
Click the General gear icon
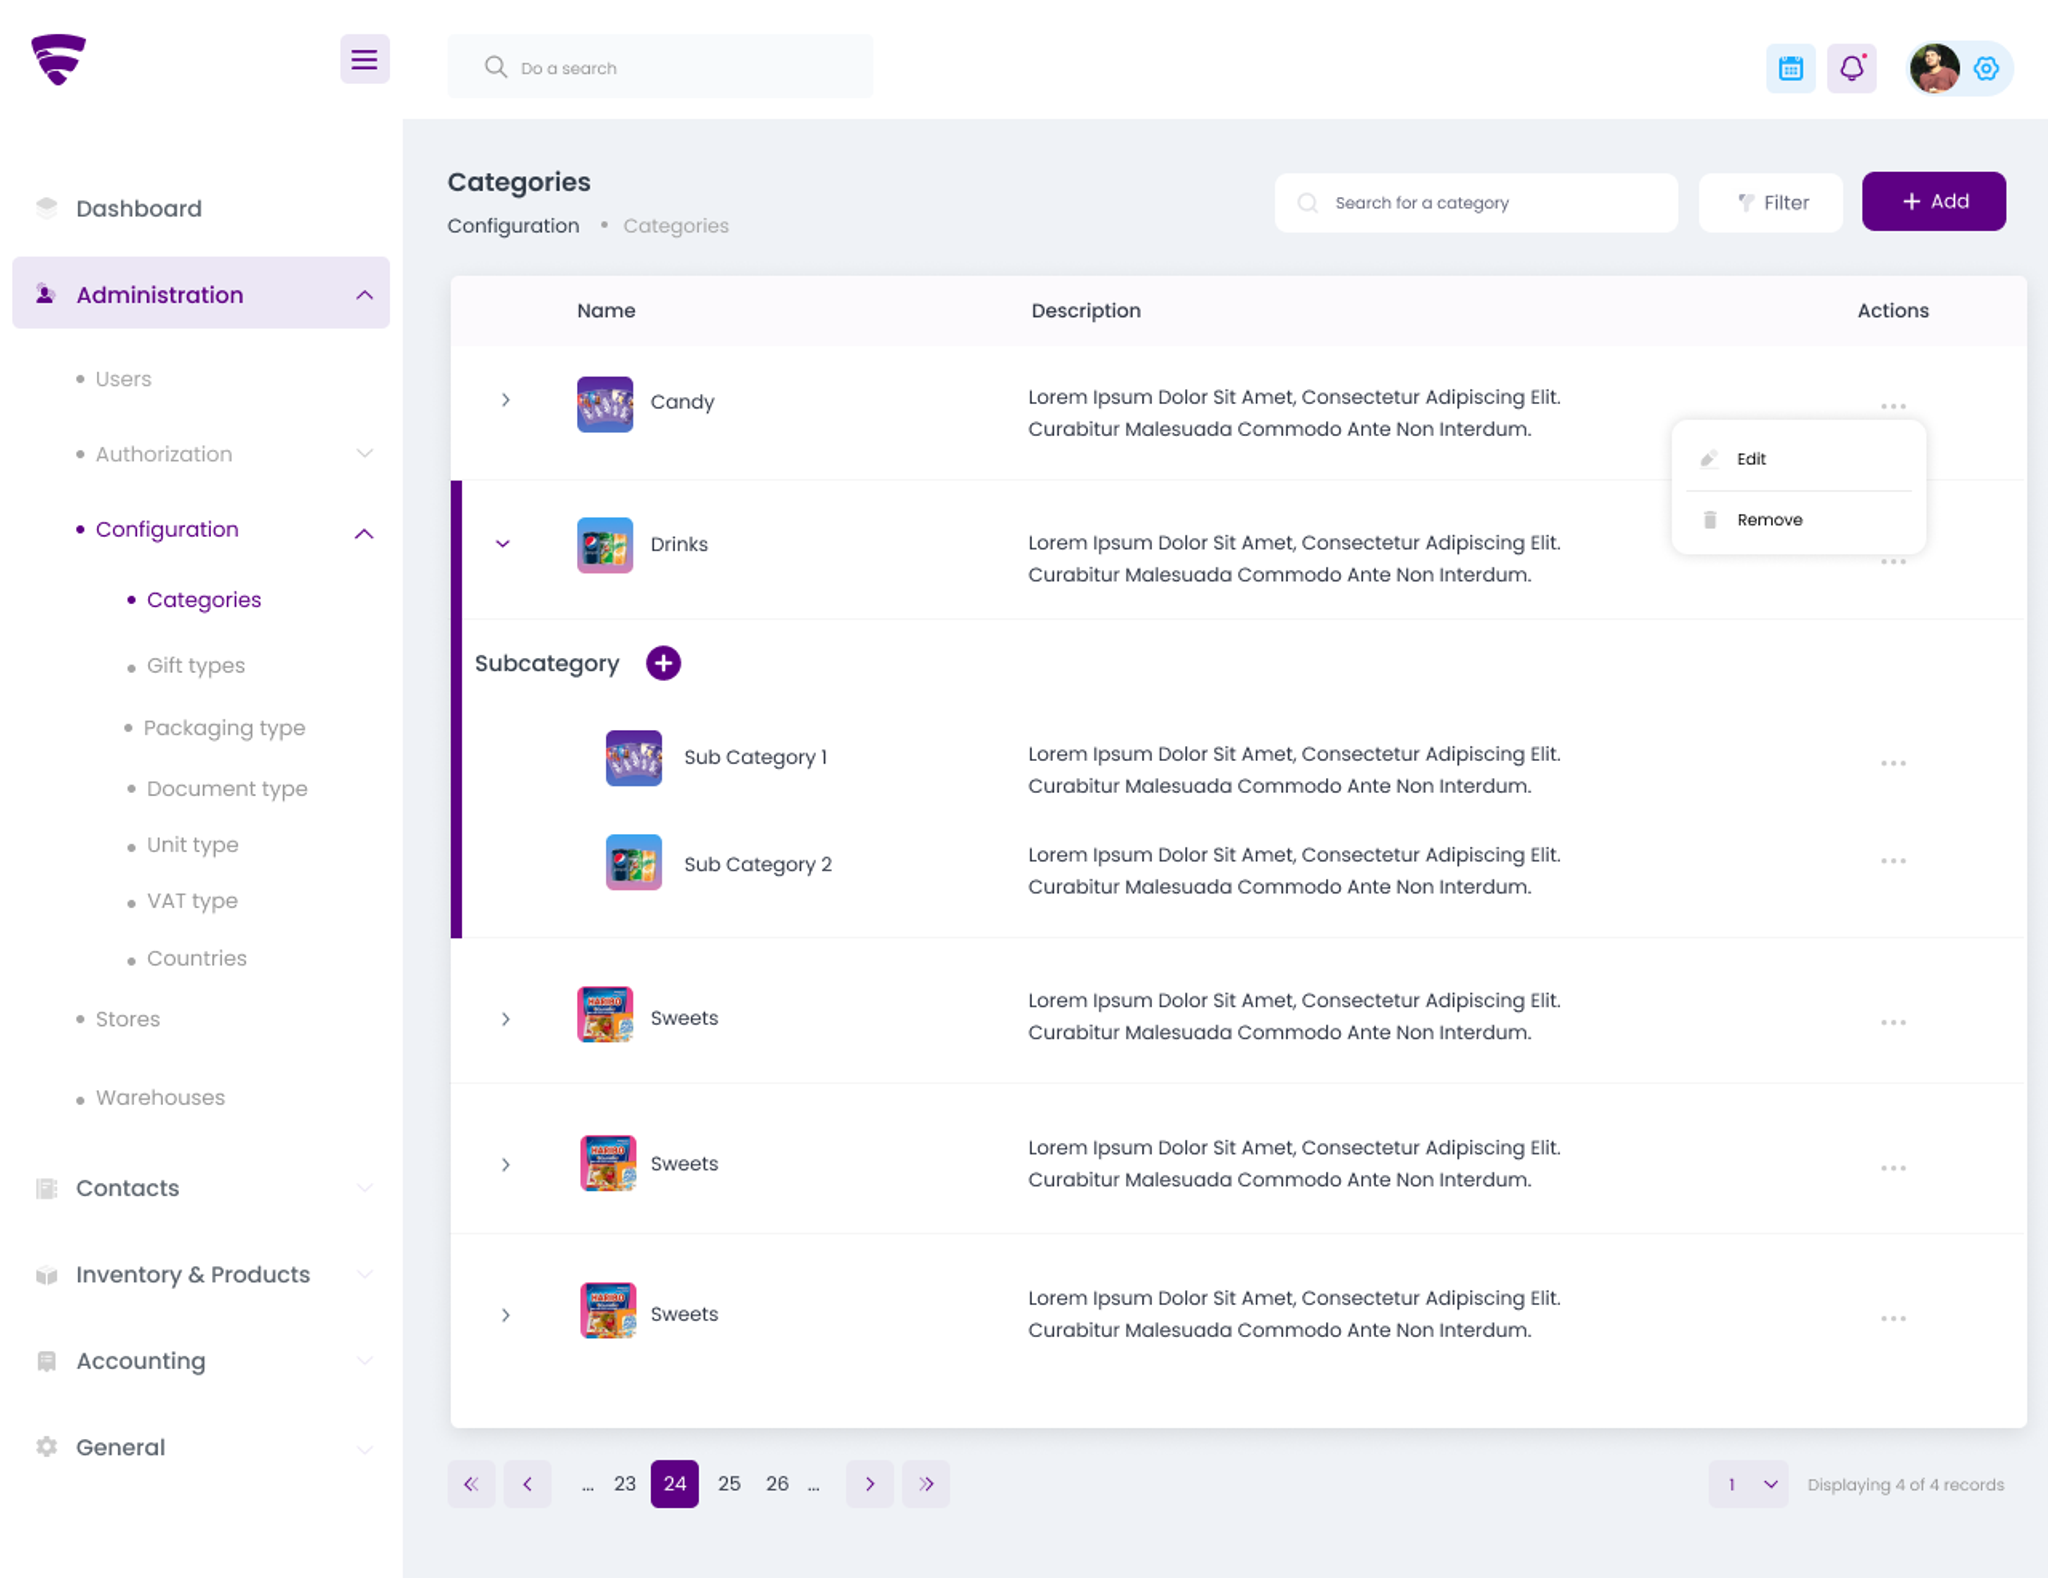click(46, 1447)
